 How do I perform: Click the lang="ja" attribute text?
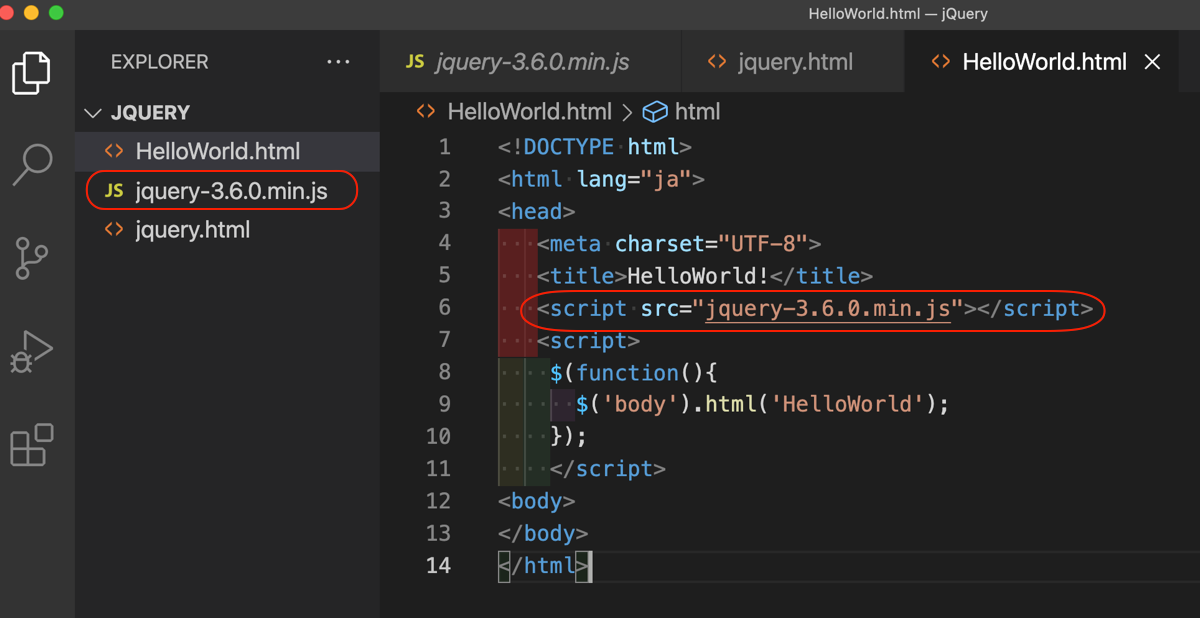[634, 179]
